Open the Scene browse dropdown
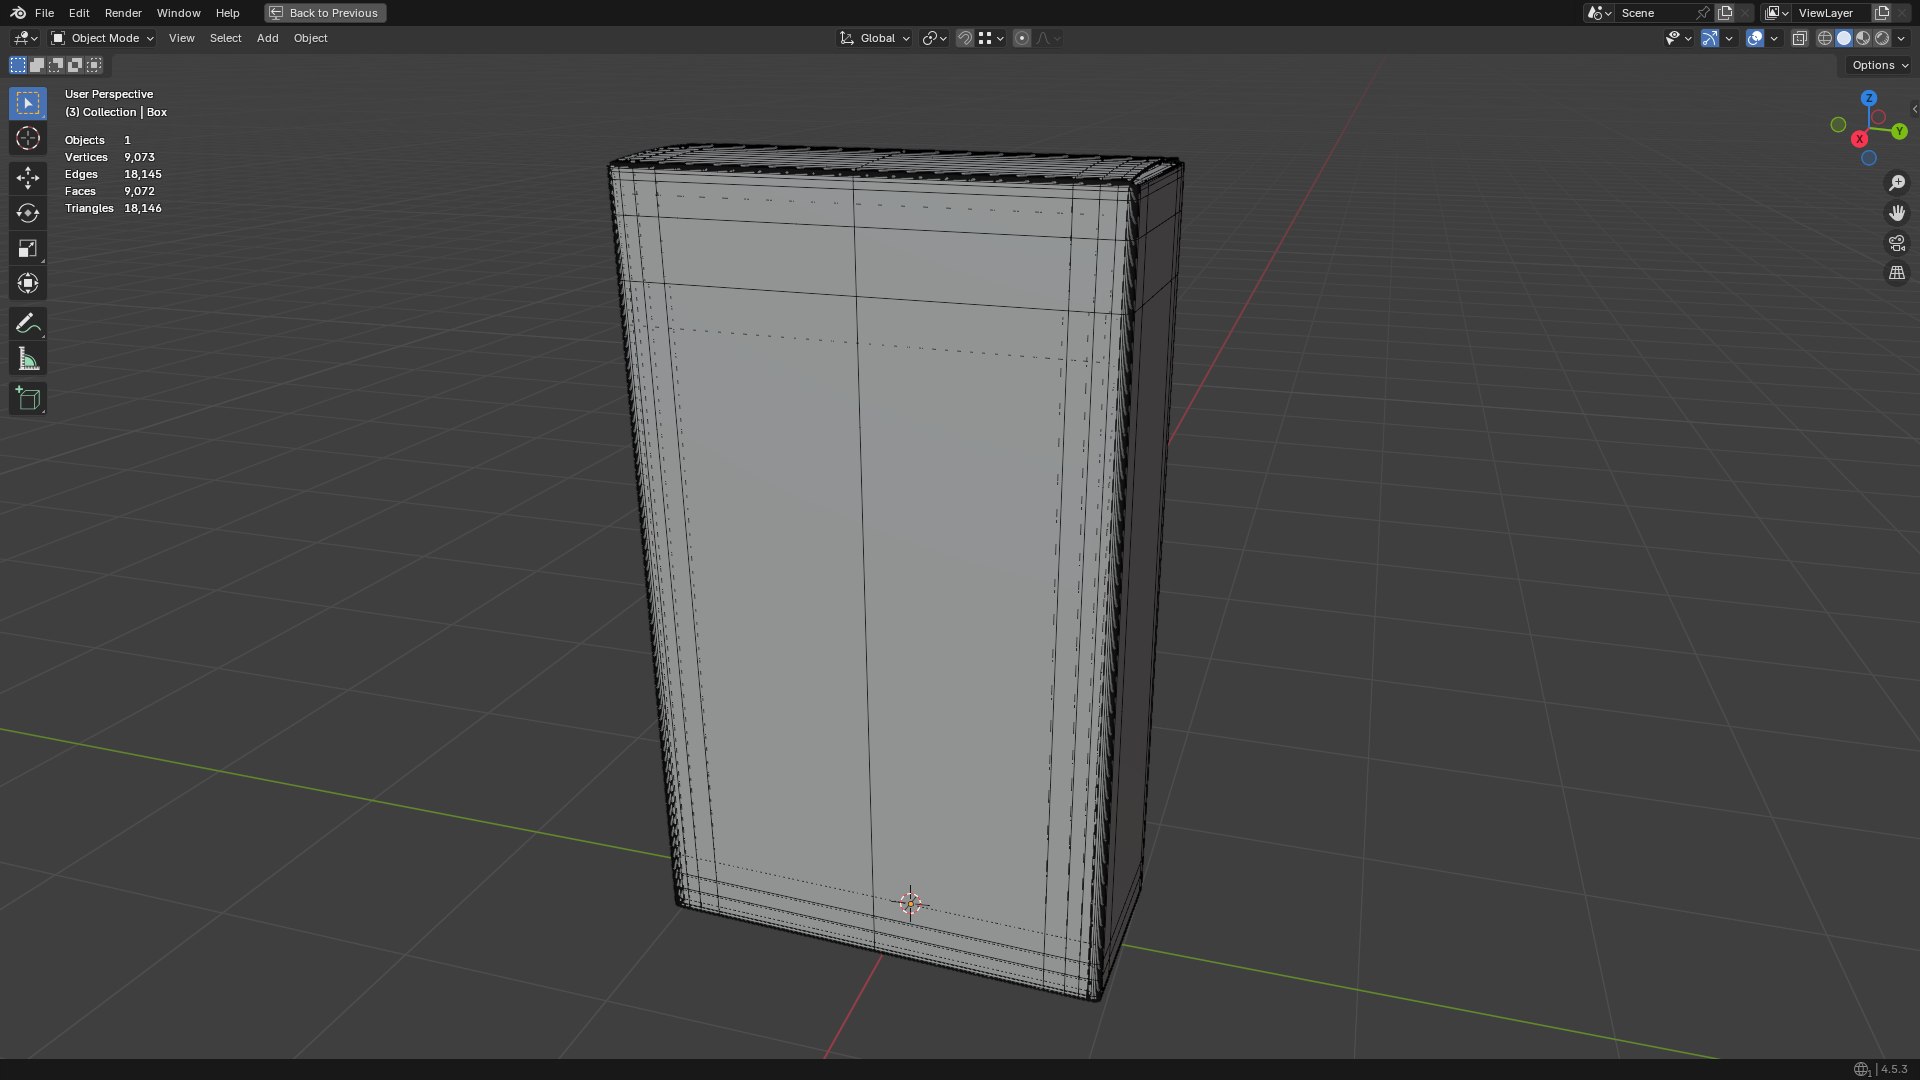This screenshot has width=1920, height=1080. (x=1599, y=13)
